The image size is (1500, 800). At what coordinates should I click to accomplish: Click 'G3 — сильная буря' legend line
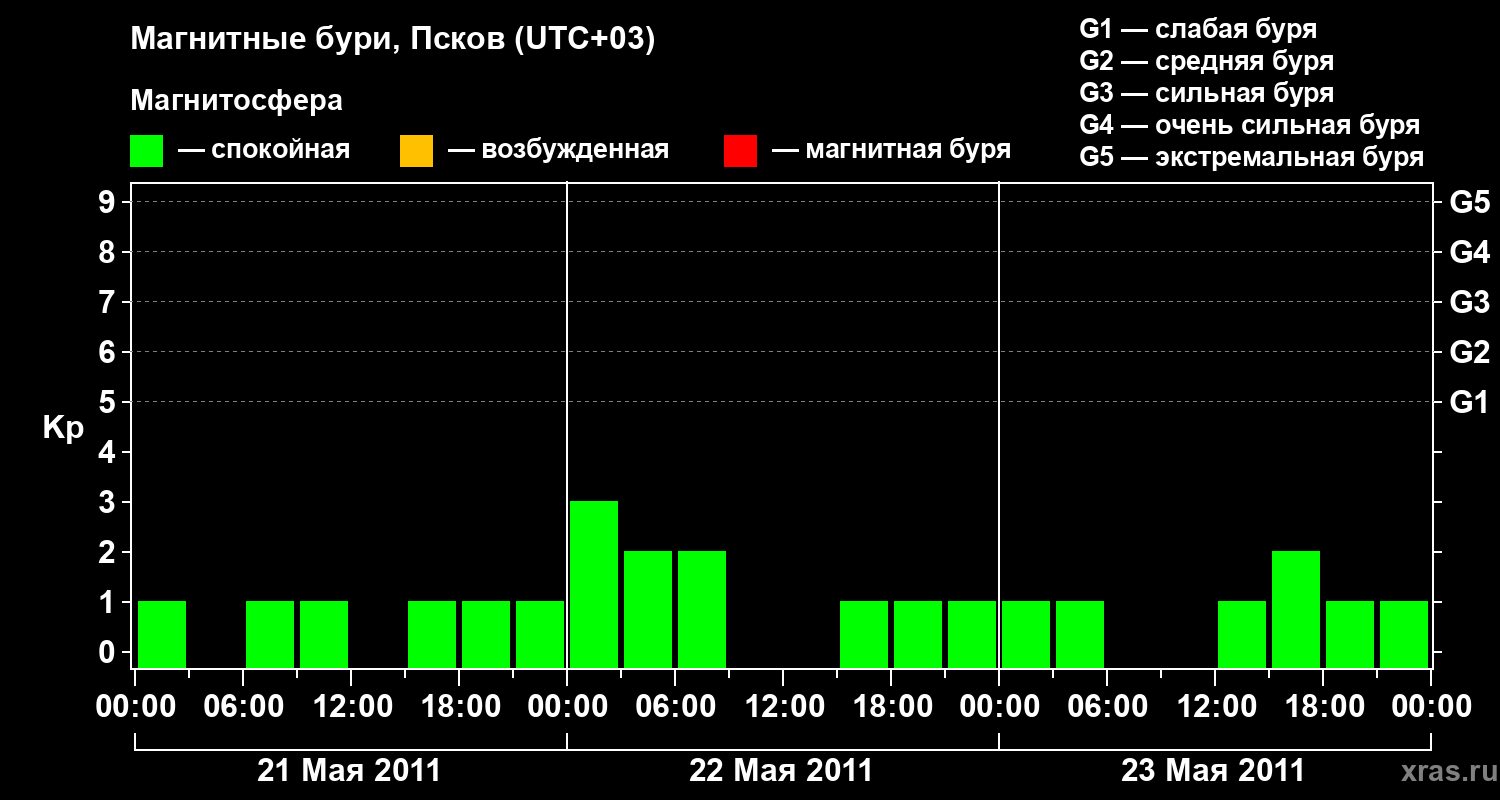click(1206, 93)
